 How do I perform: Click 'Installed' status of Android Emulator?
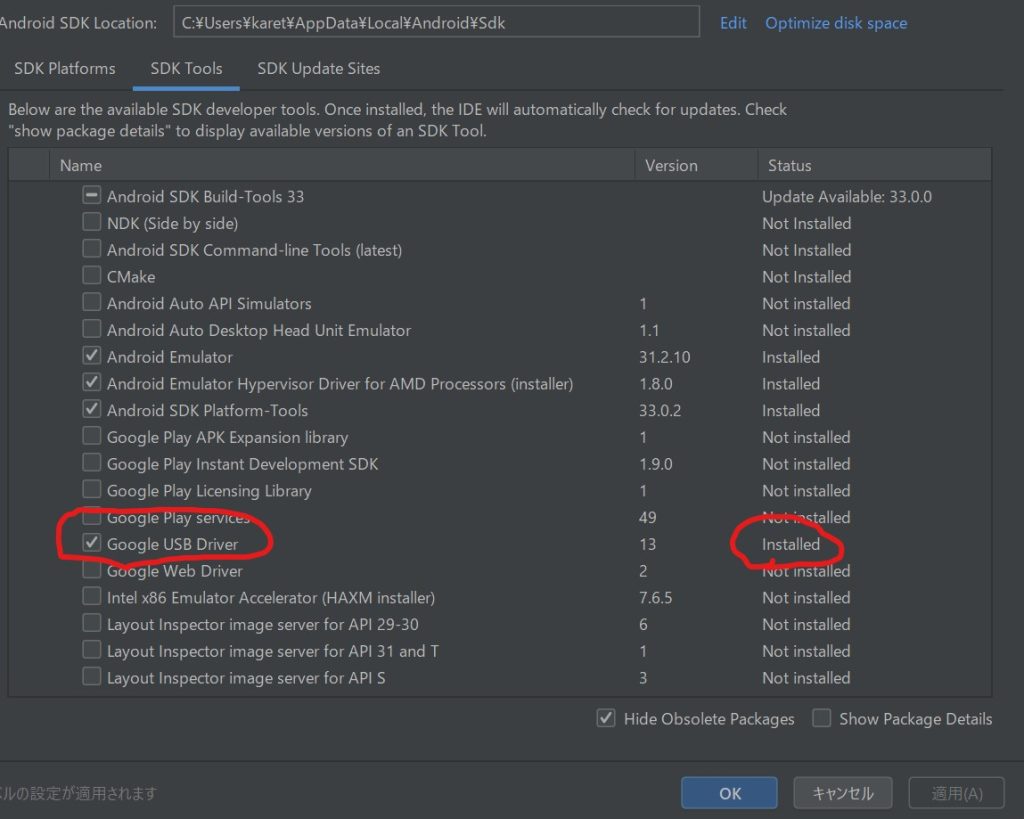[x=791, y=357]
